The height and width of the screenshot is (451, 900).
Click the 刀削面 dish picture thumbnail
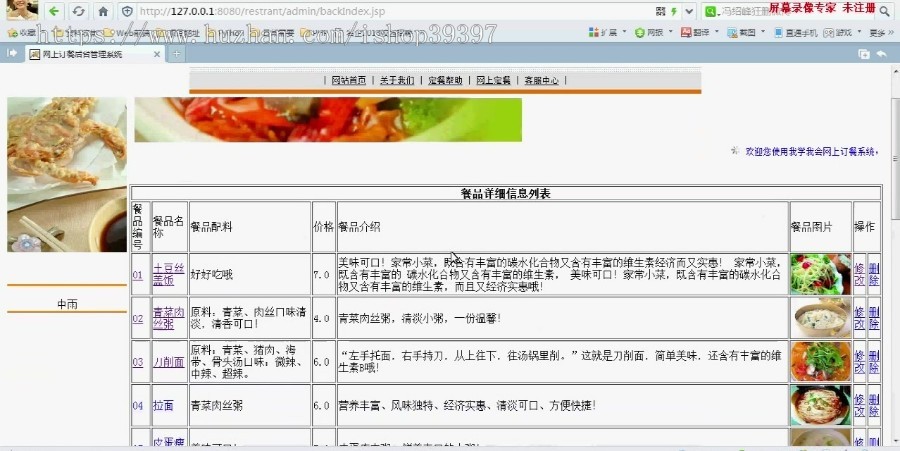tap(820, 361)
